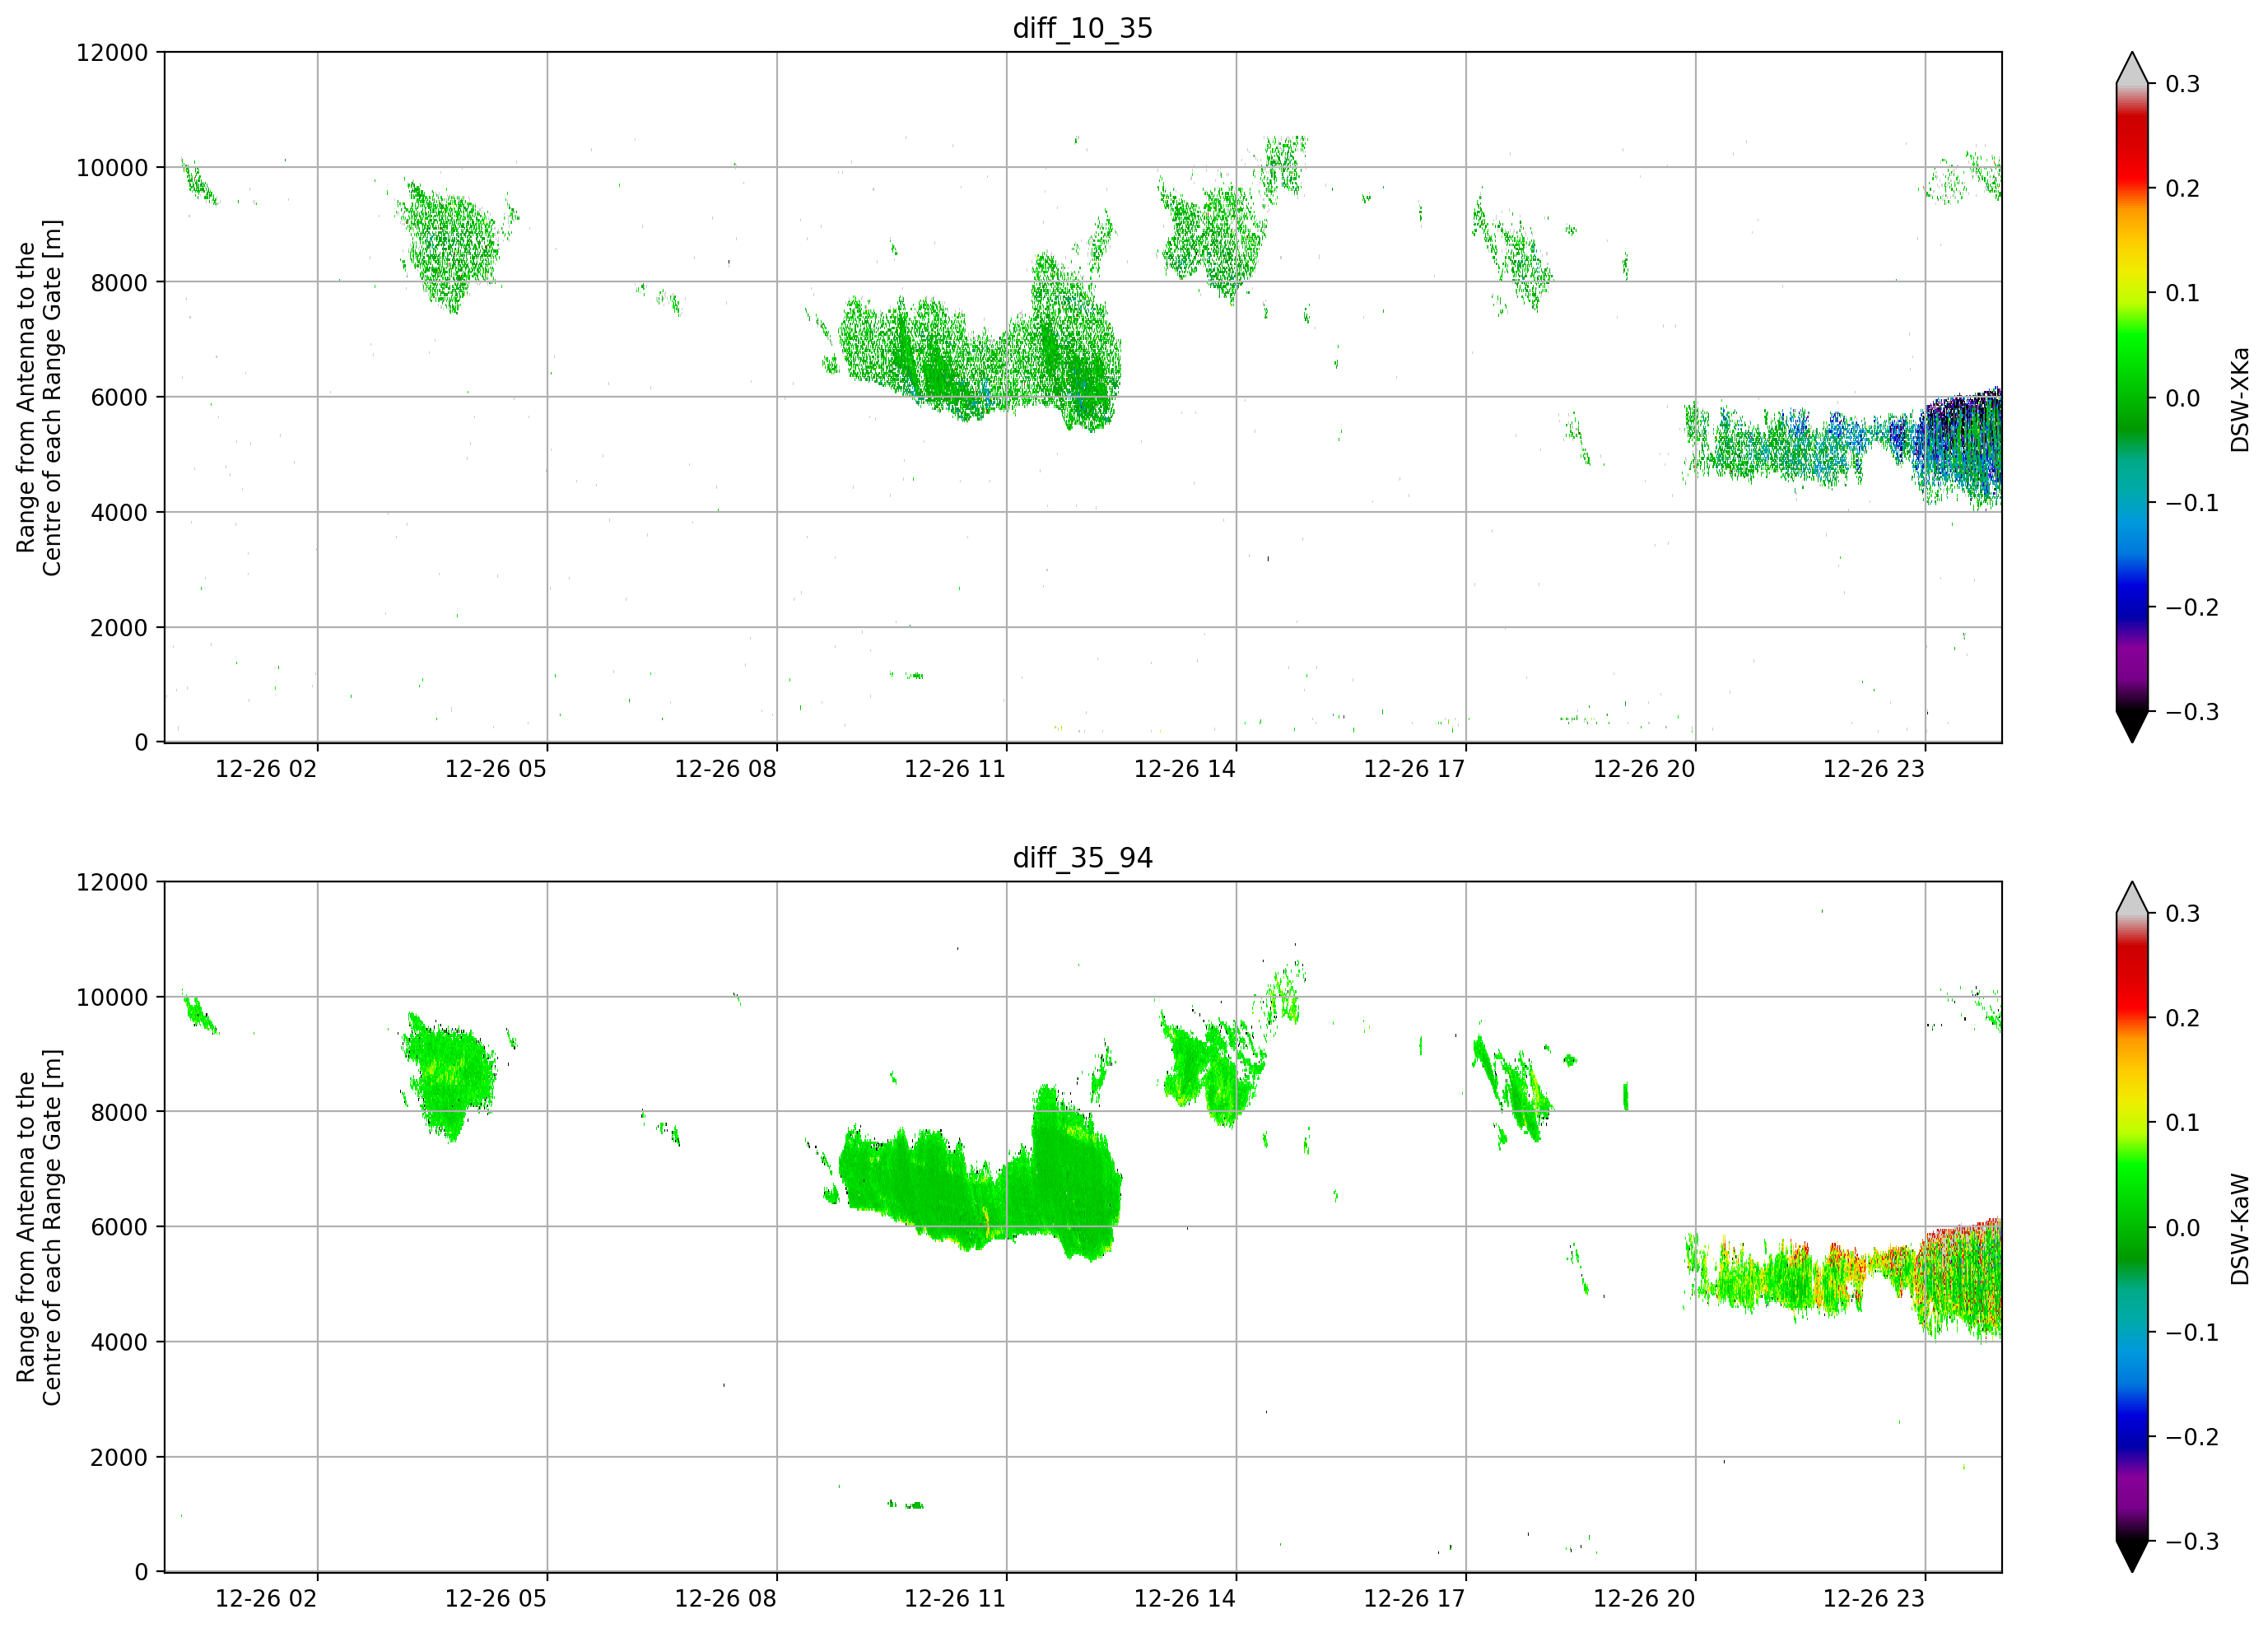The image size is (2268, 1628).
Task: Click '12-26 17' x-tick under diff_35_94 plot
Action: click(1414, 1599)
